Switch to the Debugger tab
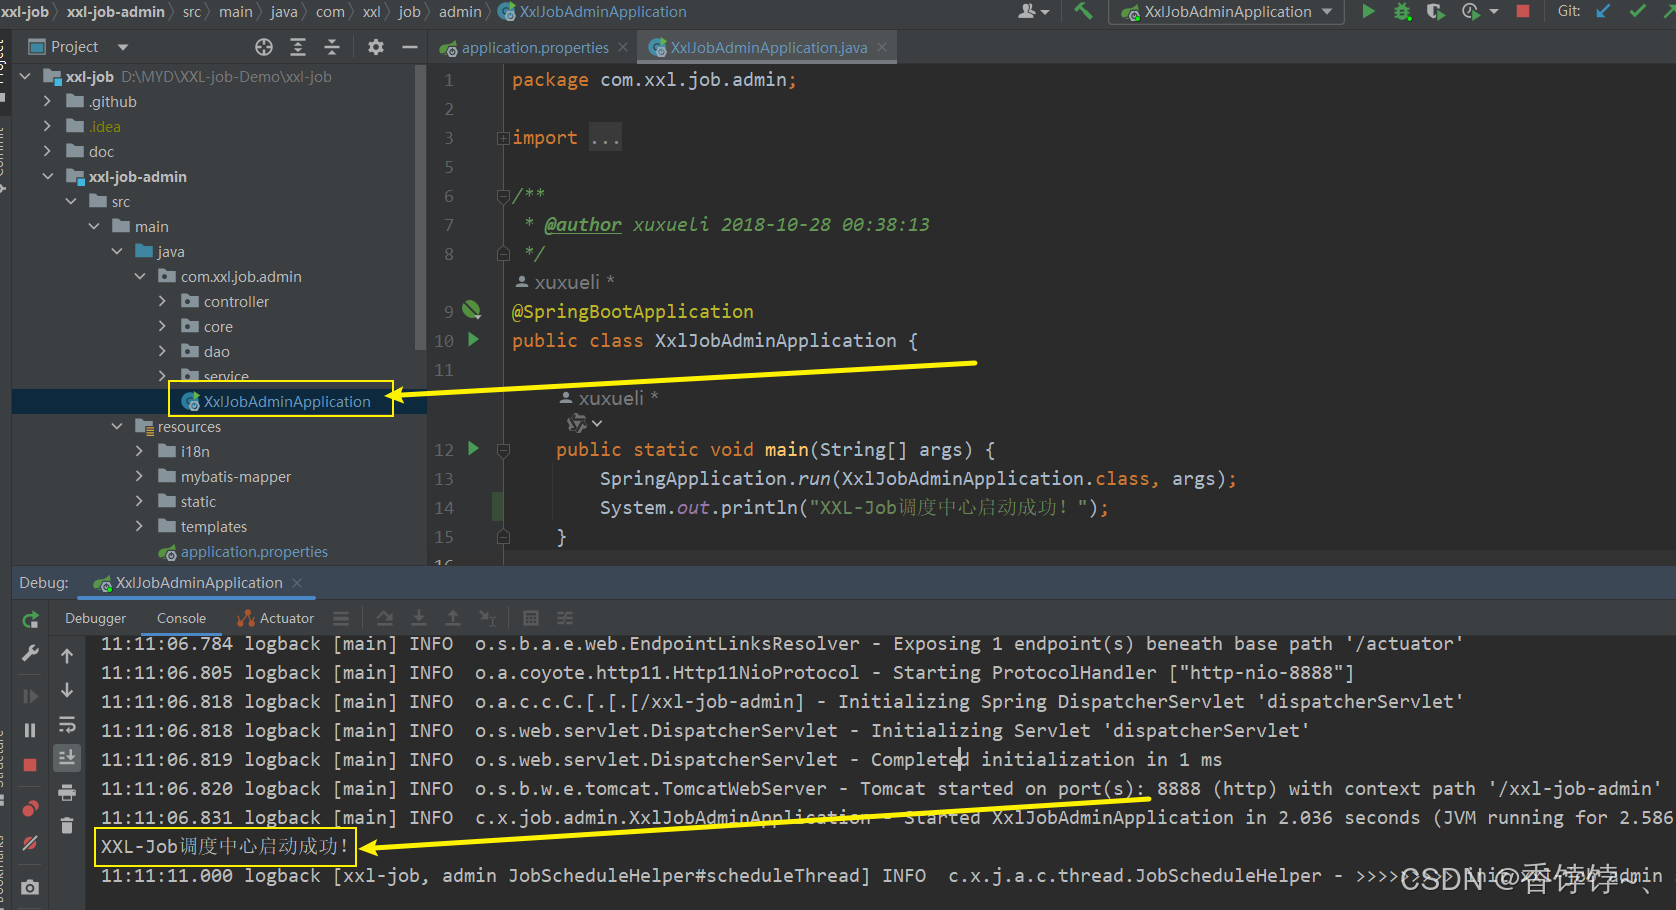The height and width of the screenshot is (910, 1676). (96, 619)
